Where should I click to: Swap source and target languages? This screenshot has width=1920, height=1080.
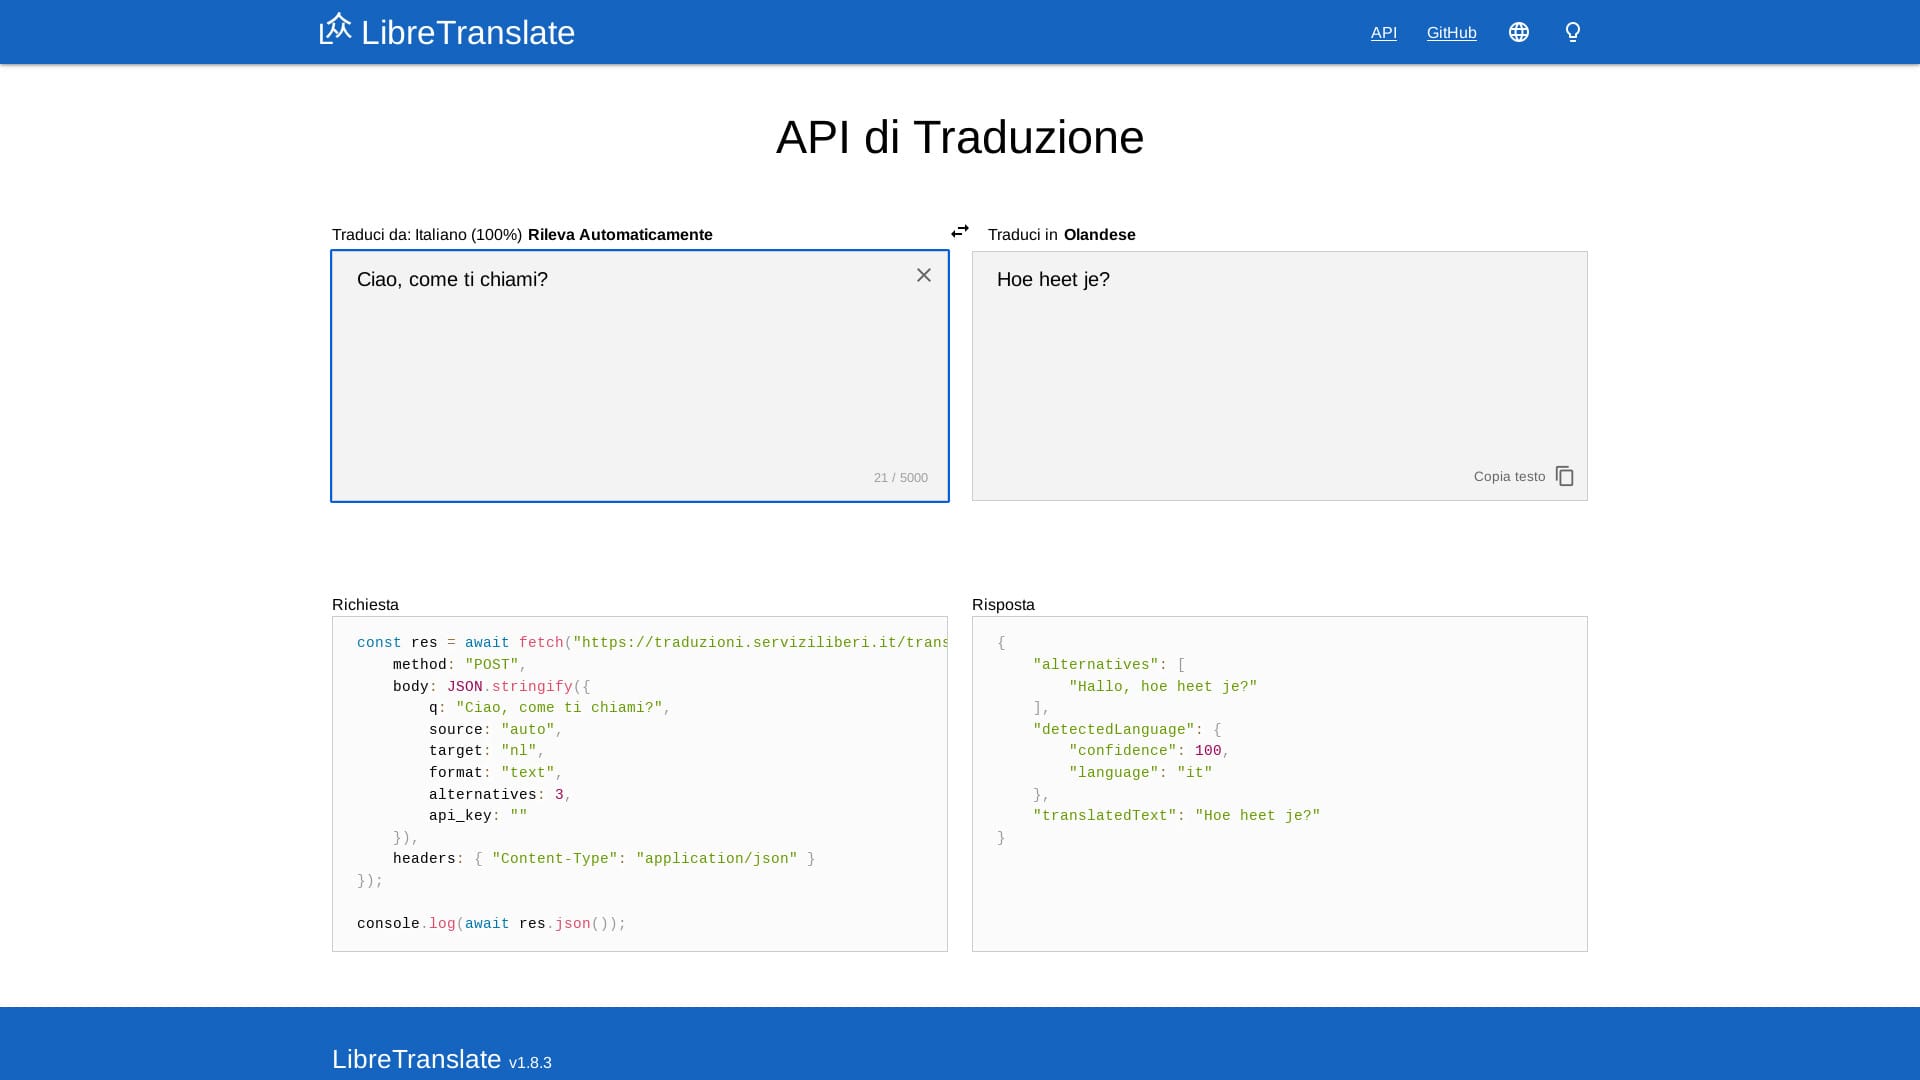[x=960, y=232]
